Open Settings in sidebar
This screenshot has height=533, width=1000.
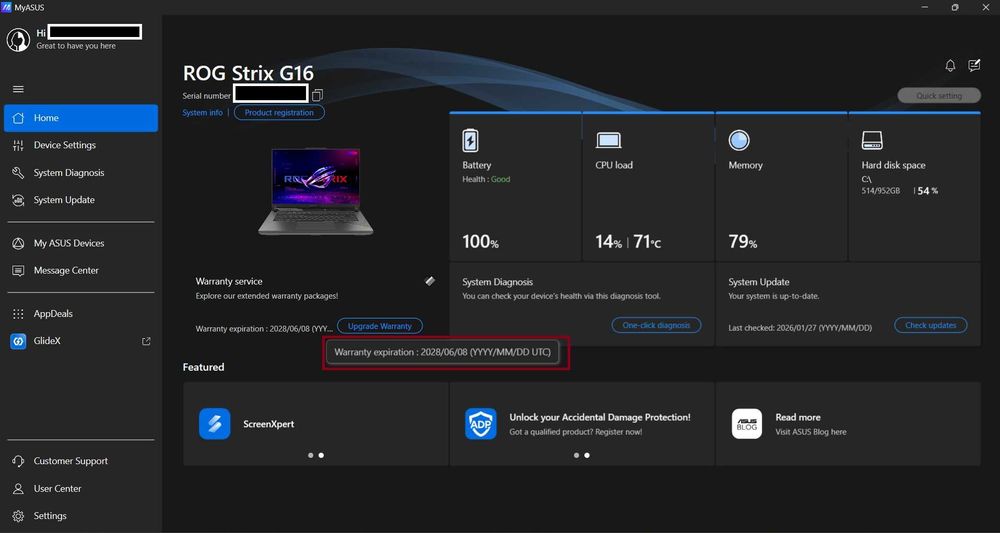click(81, 516)
